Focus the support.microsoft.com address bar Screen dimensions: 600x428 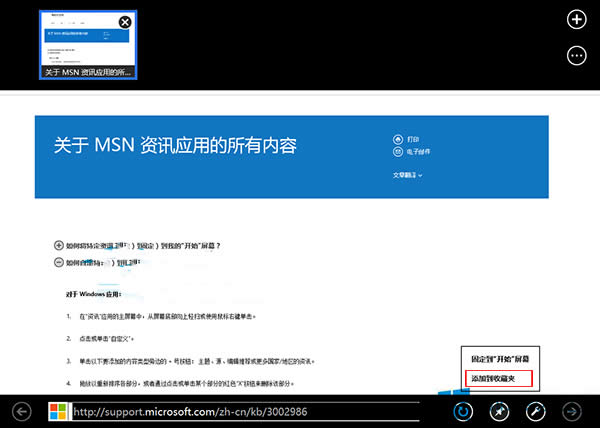pos(246,412)
